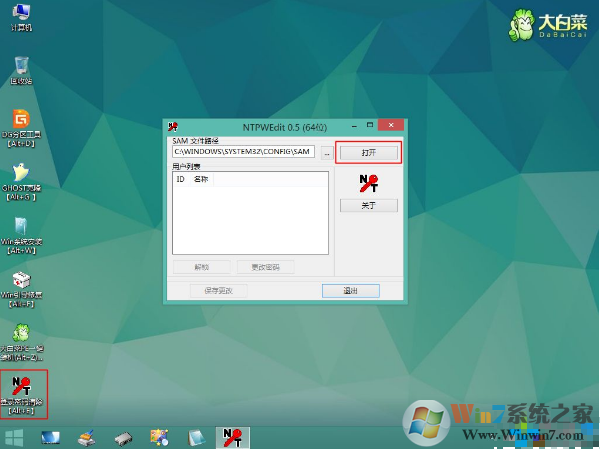The width and height of the screenshot is (600, 449).
Task: Click the SAM file path input field
Action: [243, 152]
